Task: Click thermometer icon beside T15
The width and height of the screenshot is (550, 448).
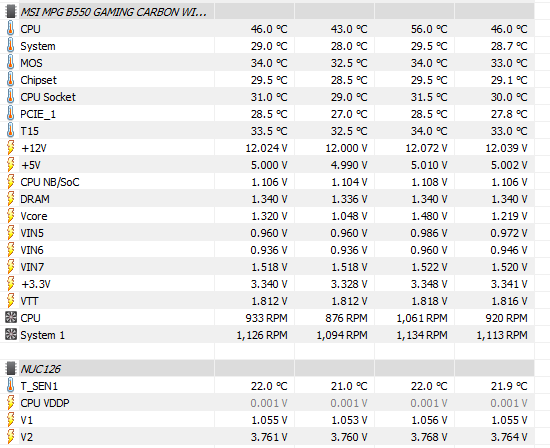Action: (x=11, y=131)
